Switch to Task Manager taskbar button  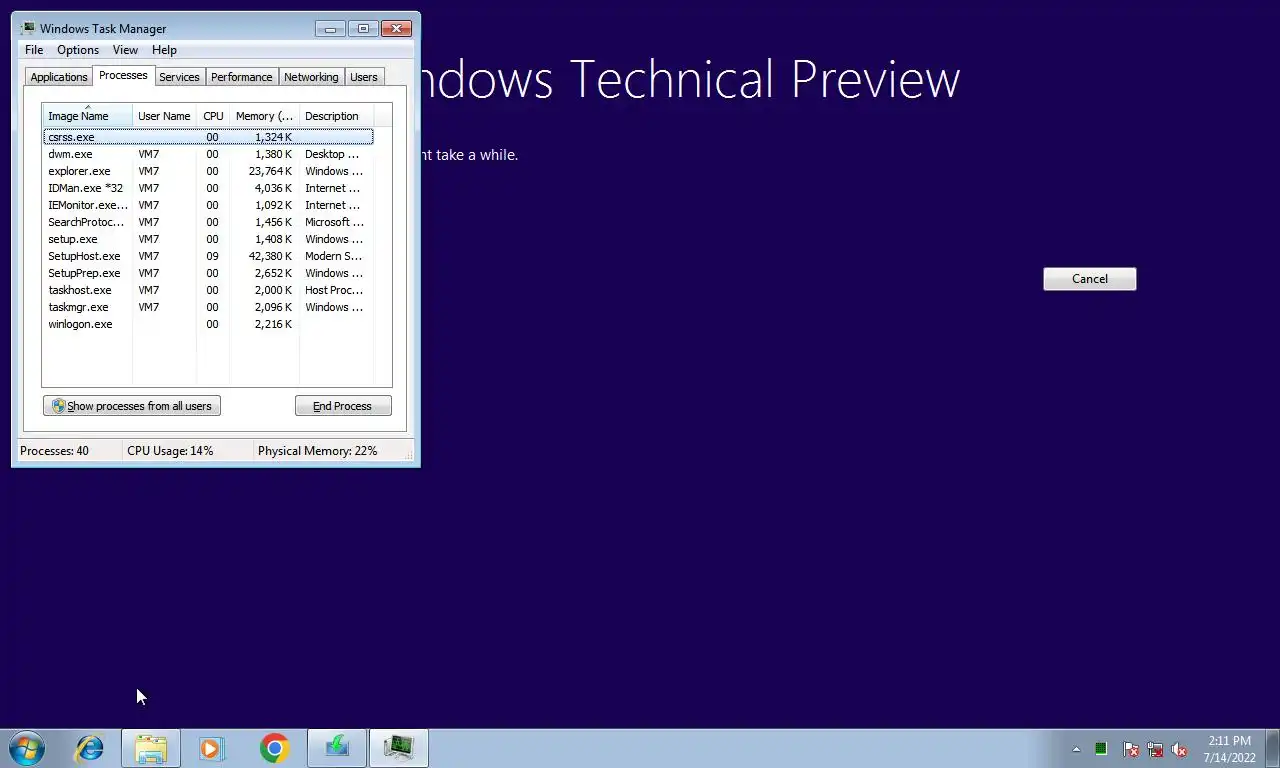[399, 748]
